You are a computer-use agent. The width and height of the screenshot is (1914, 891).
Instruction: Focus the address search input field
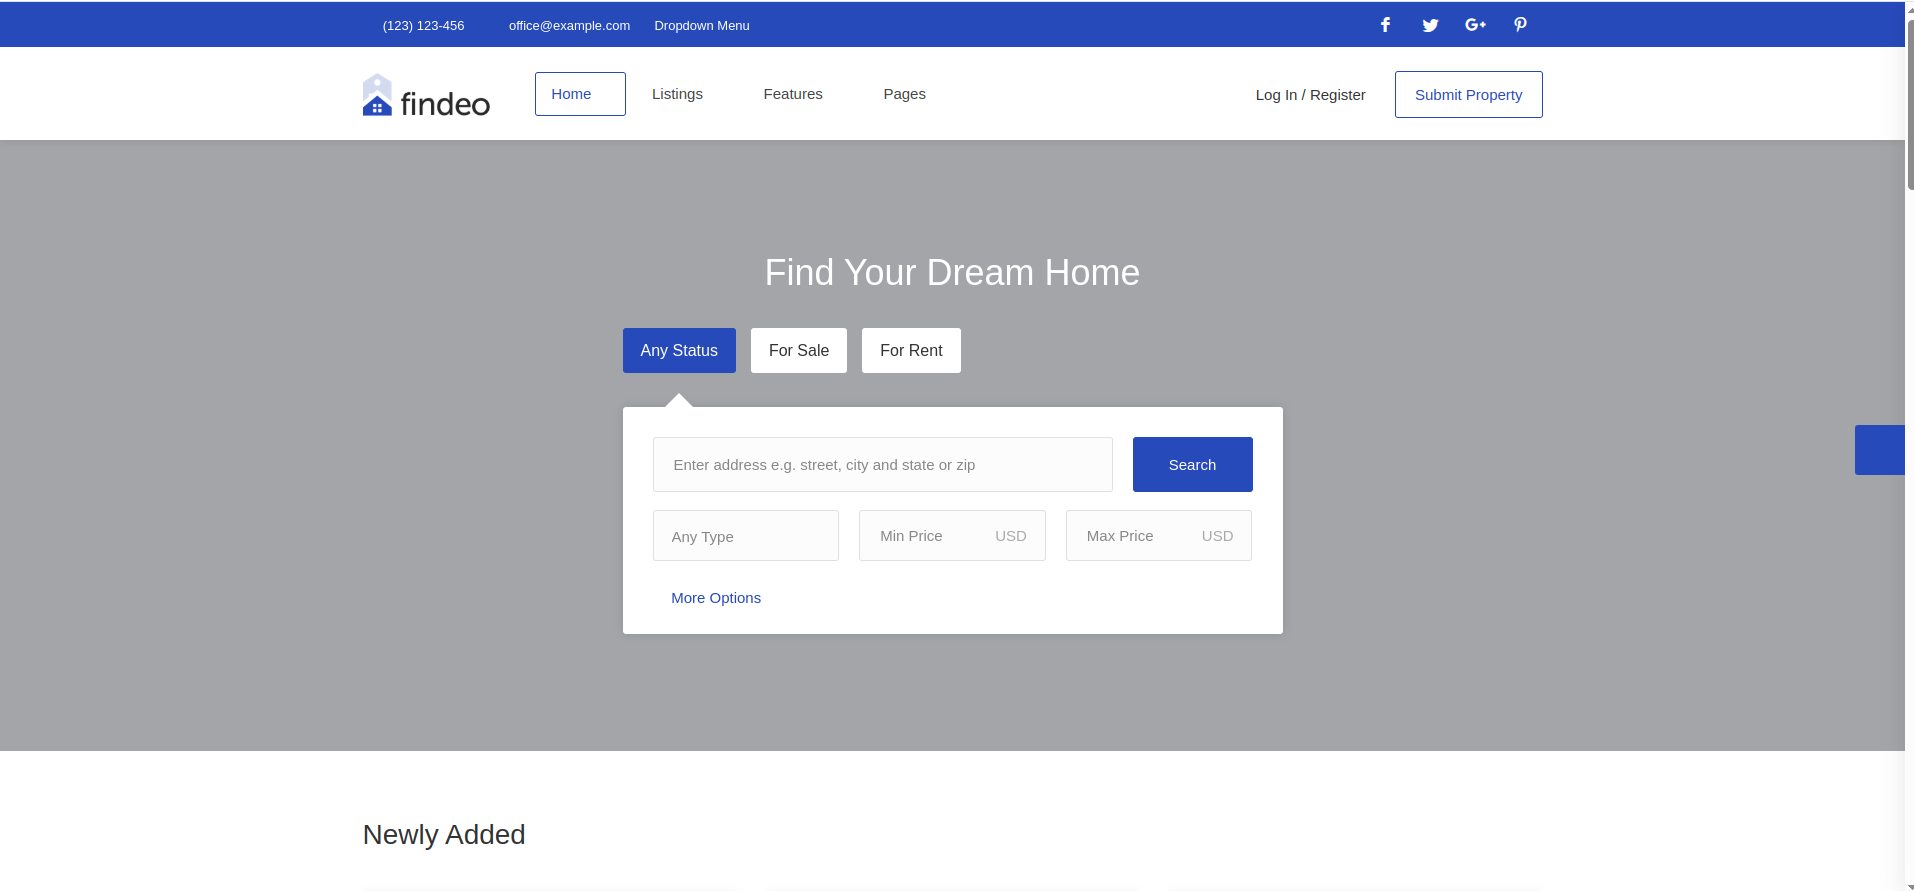[x=883, y=465]
